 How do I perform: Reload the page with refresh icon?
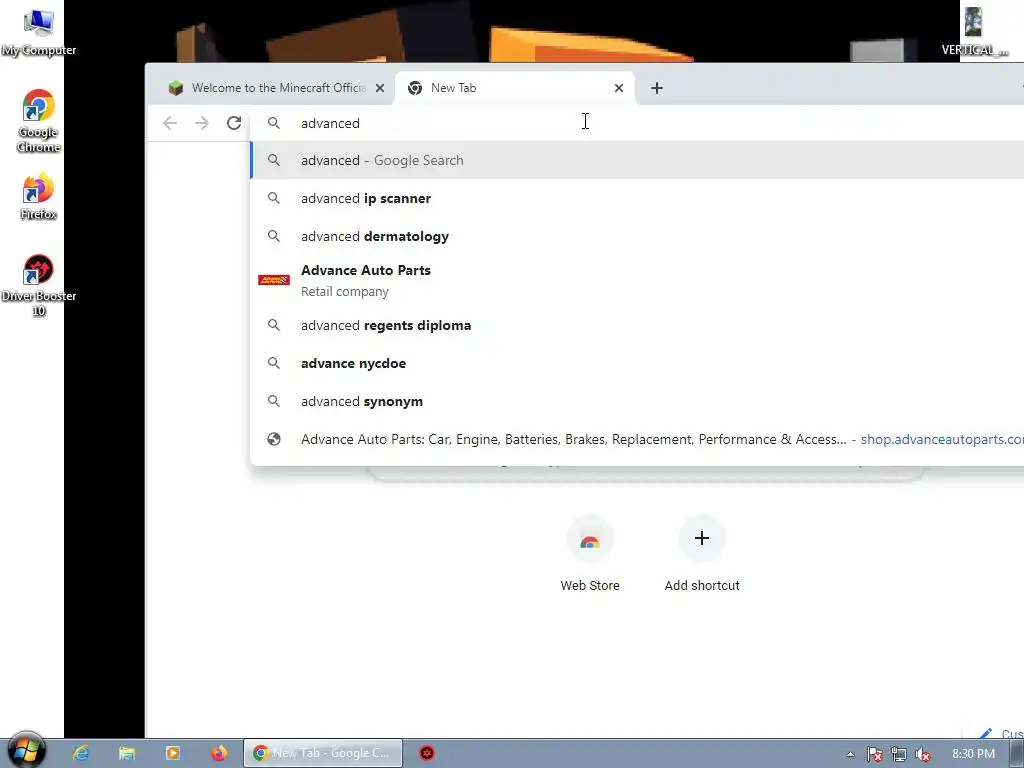(x=234, y=123)
